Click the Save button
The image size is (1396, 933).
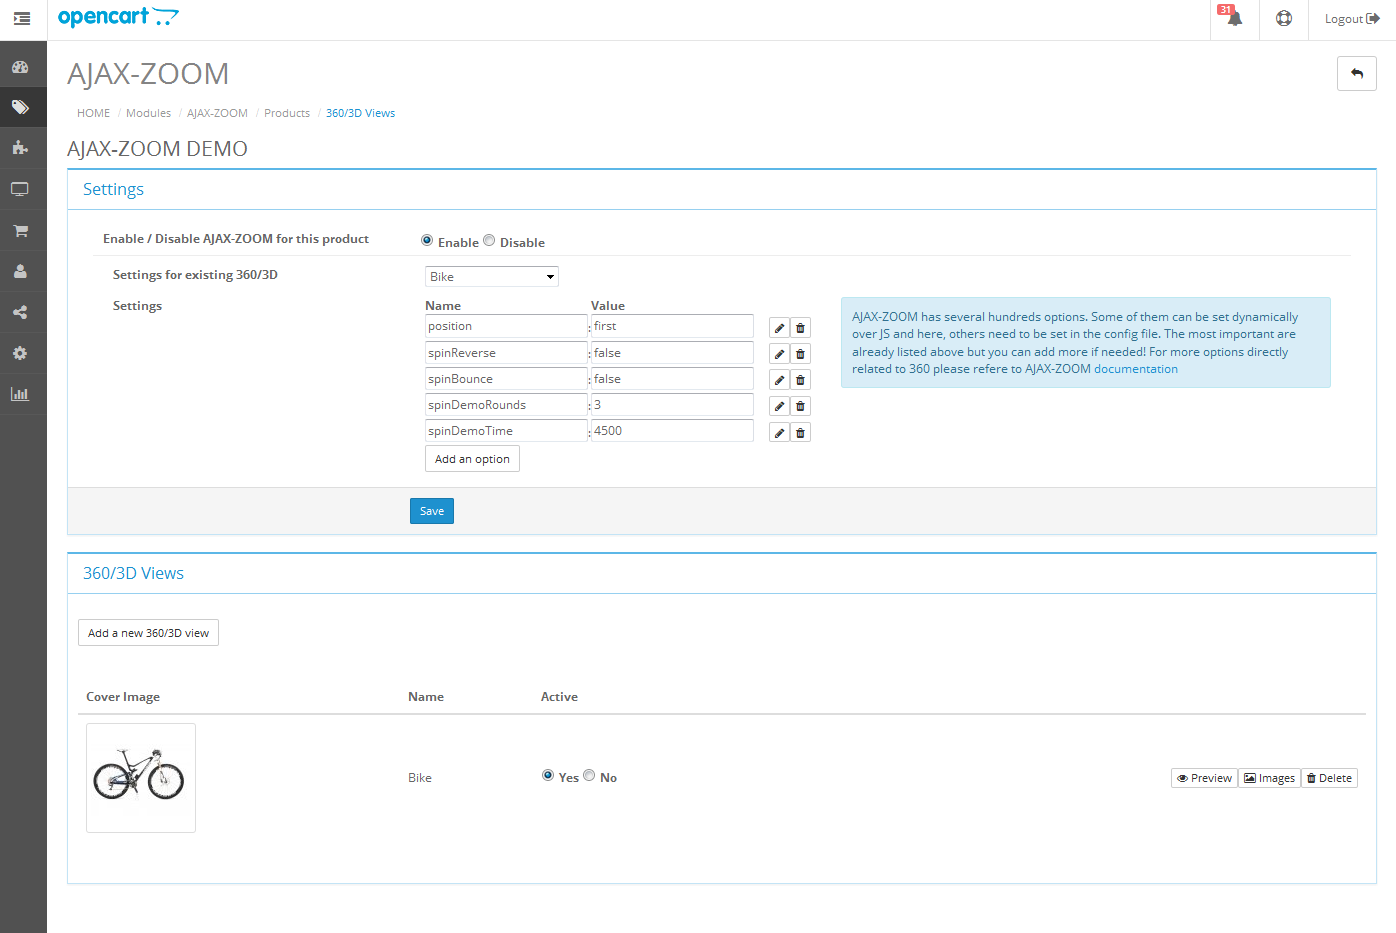pyautogui.click(x=432, y=511)
